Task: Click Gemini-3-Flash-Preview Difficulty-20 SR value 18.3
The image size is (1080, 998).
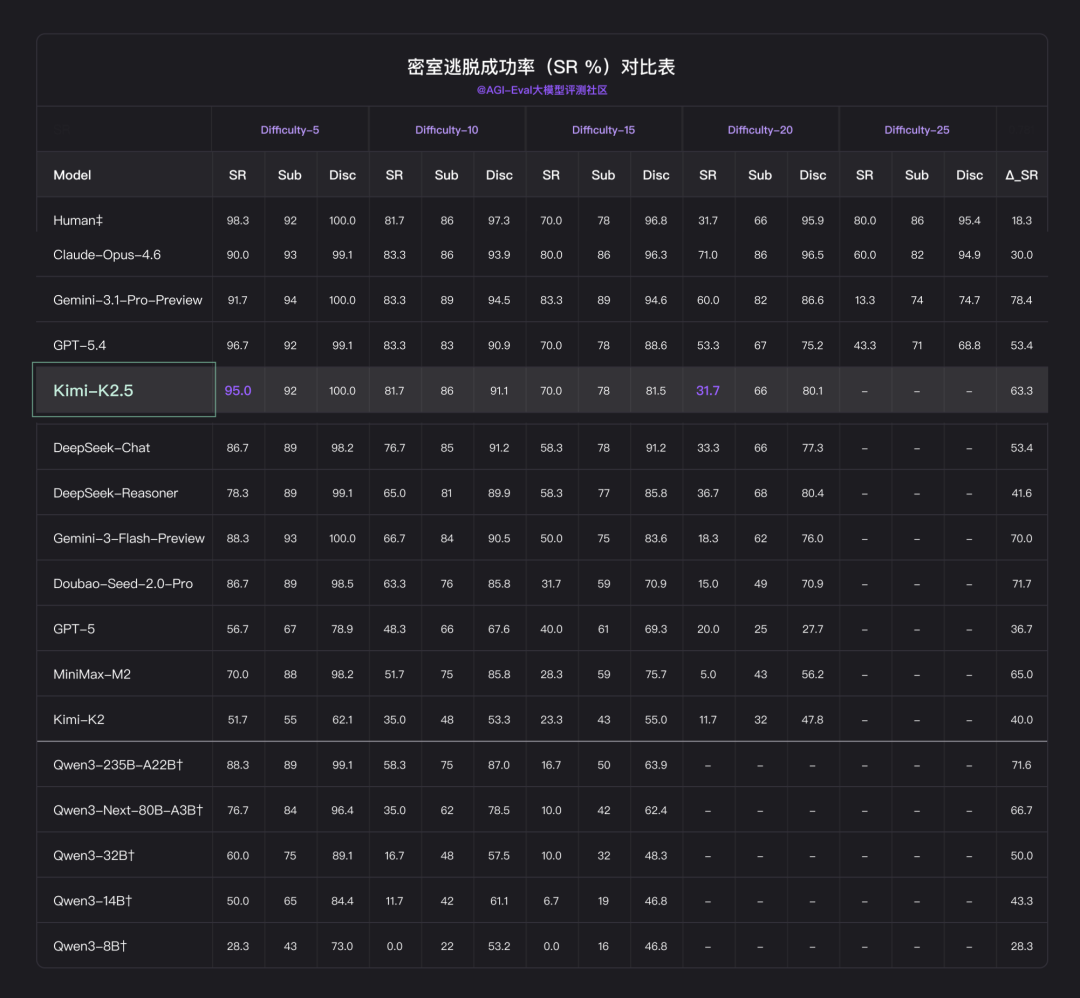Action: pyautogui.click(x=708, y=539)
